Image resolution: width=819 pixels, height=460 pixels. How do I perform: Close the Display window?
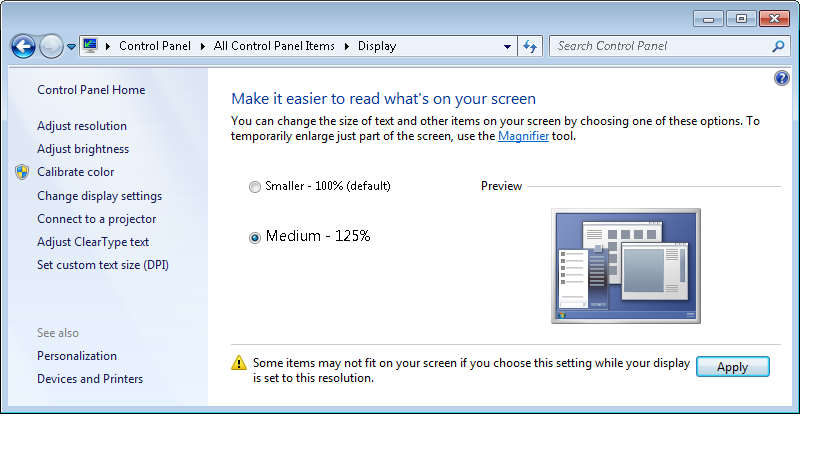click(775, 19)
